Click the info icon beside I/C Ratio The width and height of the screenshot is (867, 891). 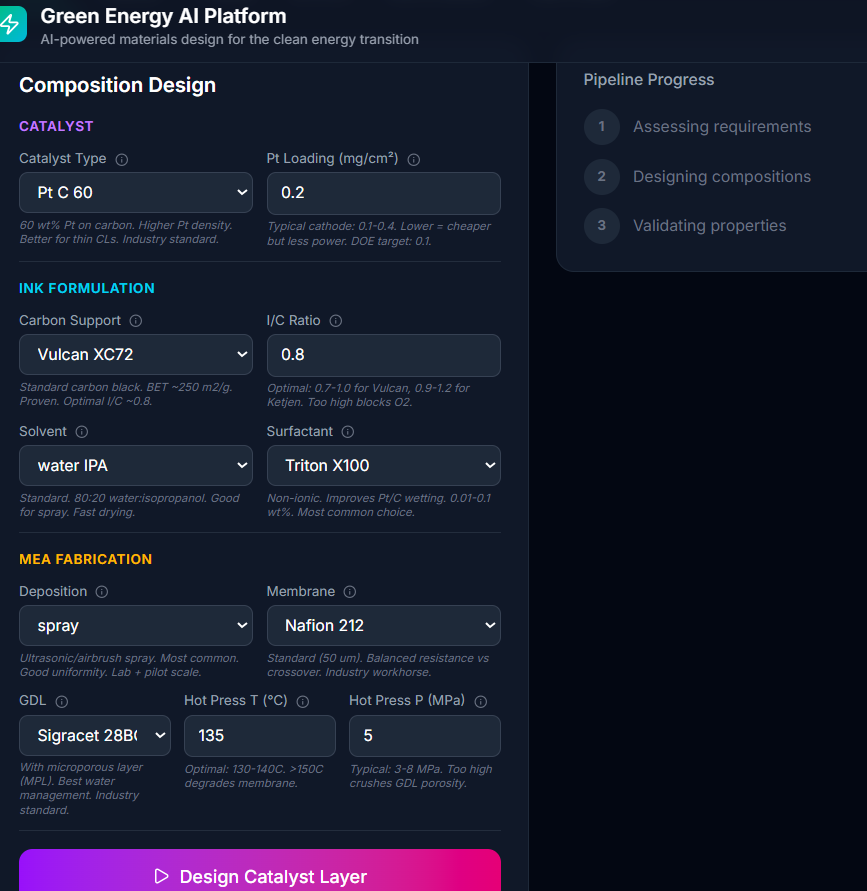336,321
